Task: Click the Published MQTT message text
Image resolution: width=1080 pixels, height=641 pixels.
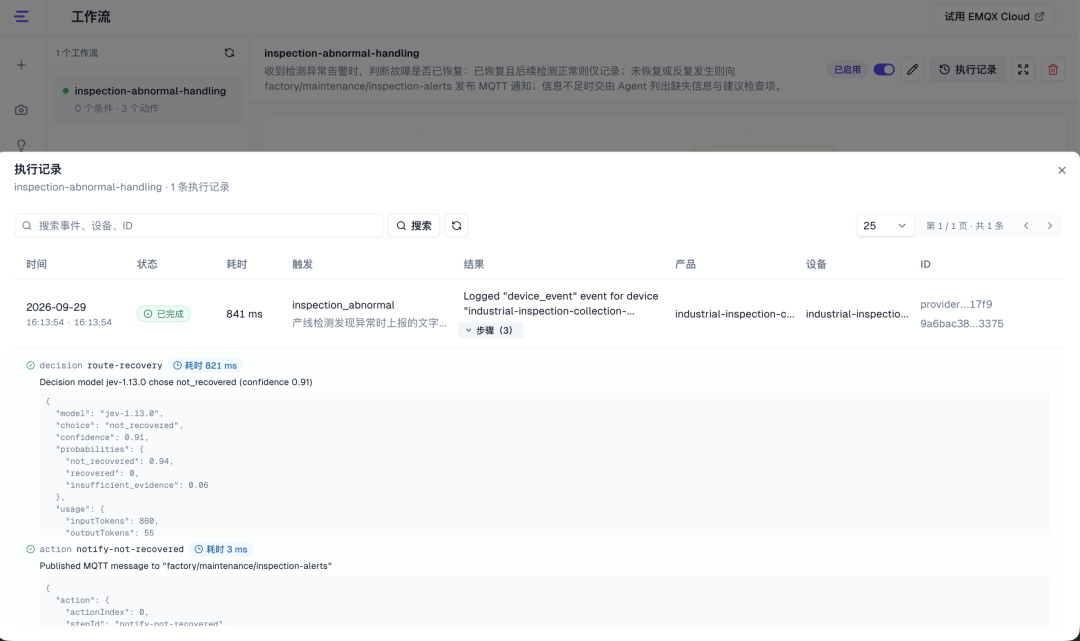Action: pyautogui.click(x=185, y=566)
